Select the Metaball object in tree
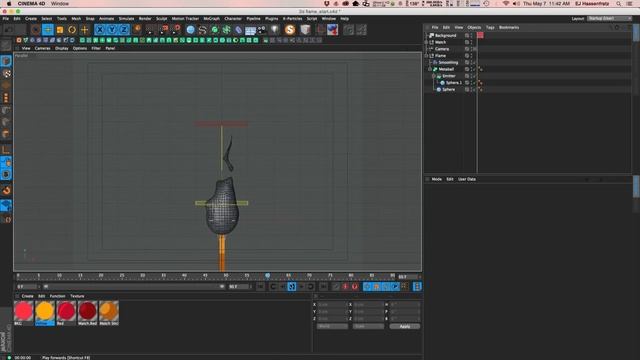640x360 pixels. point(446,69)
